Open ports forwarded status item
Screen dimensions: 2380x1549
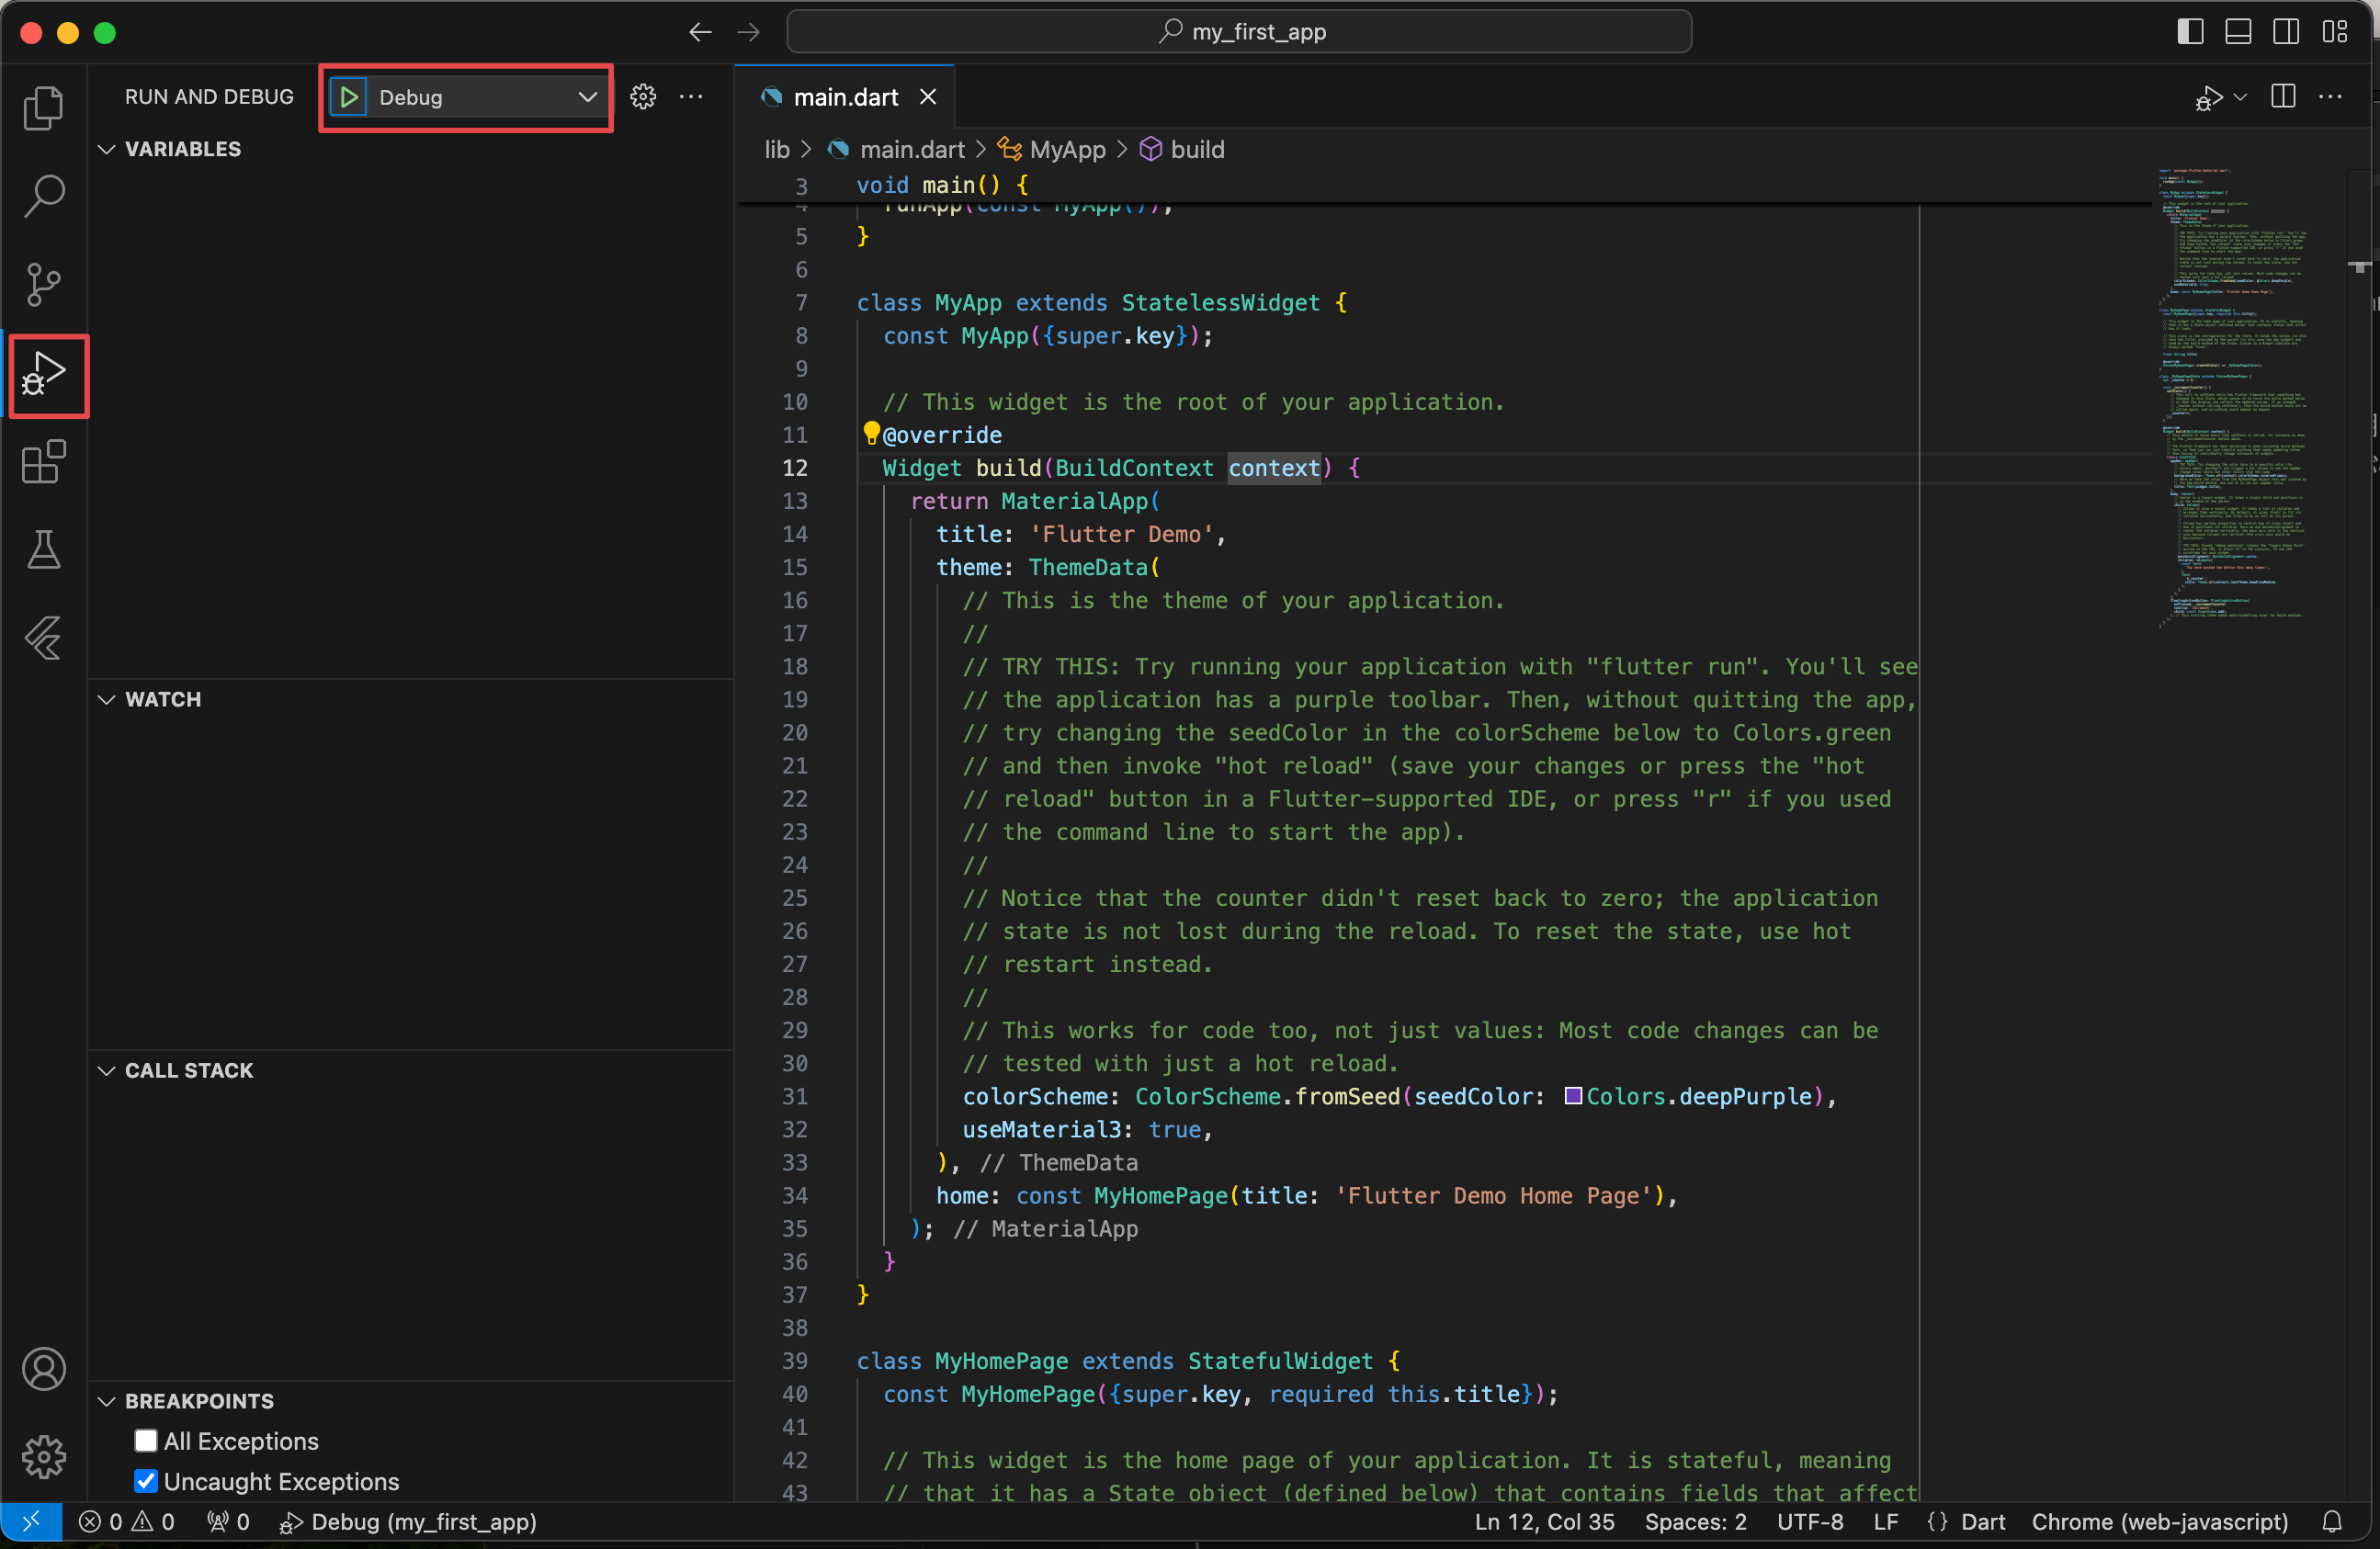click(x=228, y=1521)
